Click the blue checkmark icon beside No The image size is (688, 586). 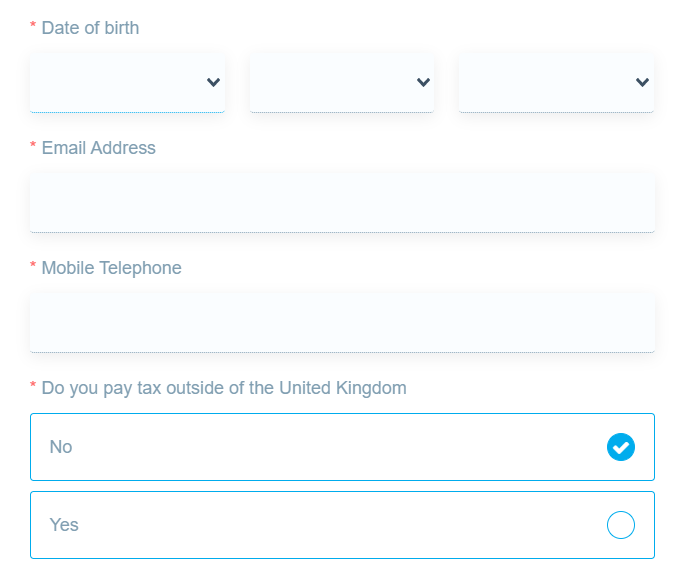(x=621, y=447)
